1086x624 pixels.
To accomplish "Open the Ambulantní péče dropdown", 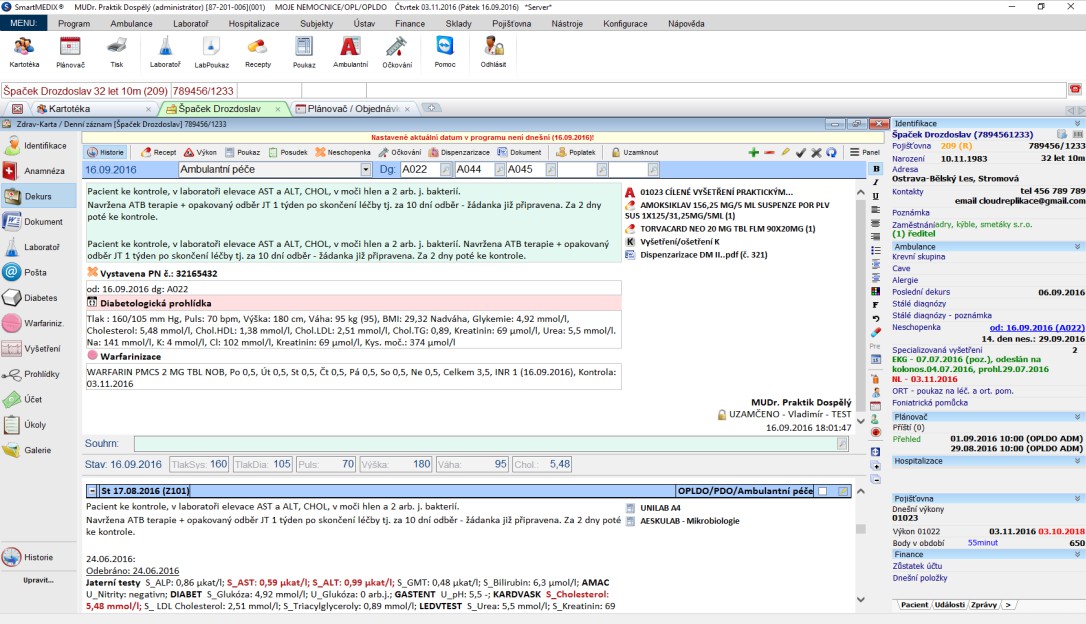I will [x=366, y=170].
